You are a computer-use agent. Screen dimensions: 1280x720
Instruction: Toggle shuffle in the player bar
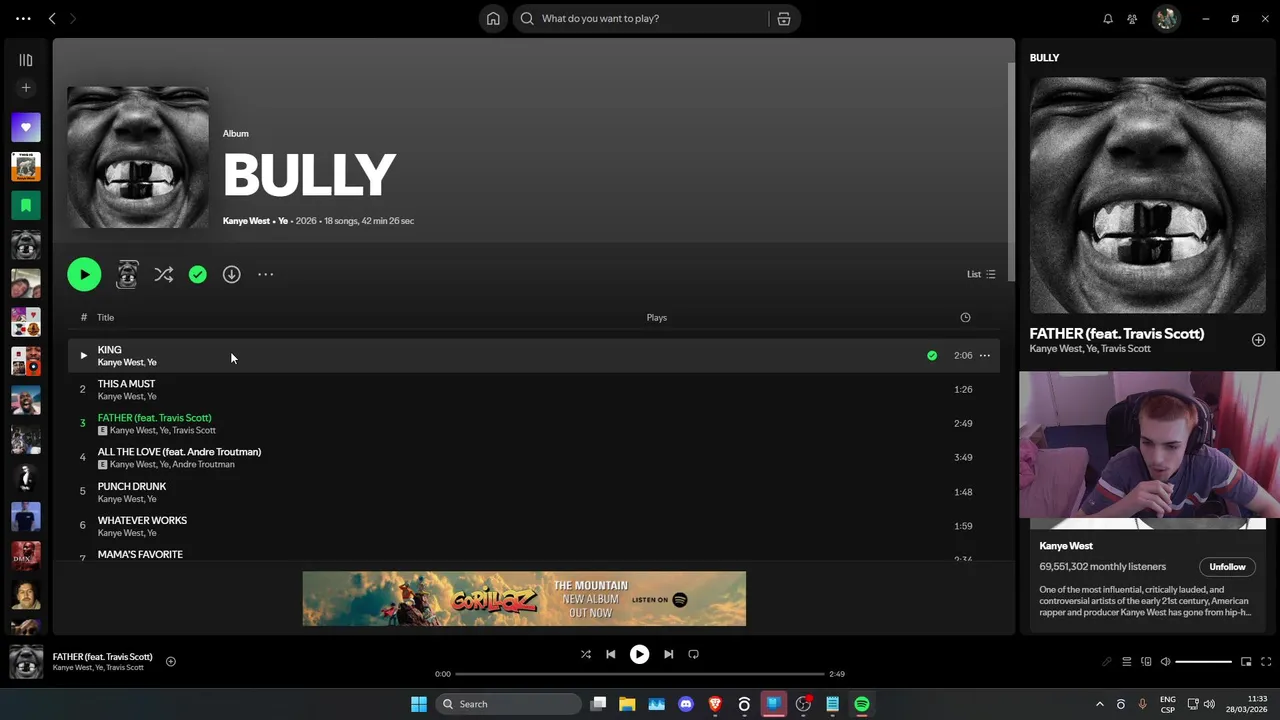(586, 654)
